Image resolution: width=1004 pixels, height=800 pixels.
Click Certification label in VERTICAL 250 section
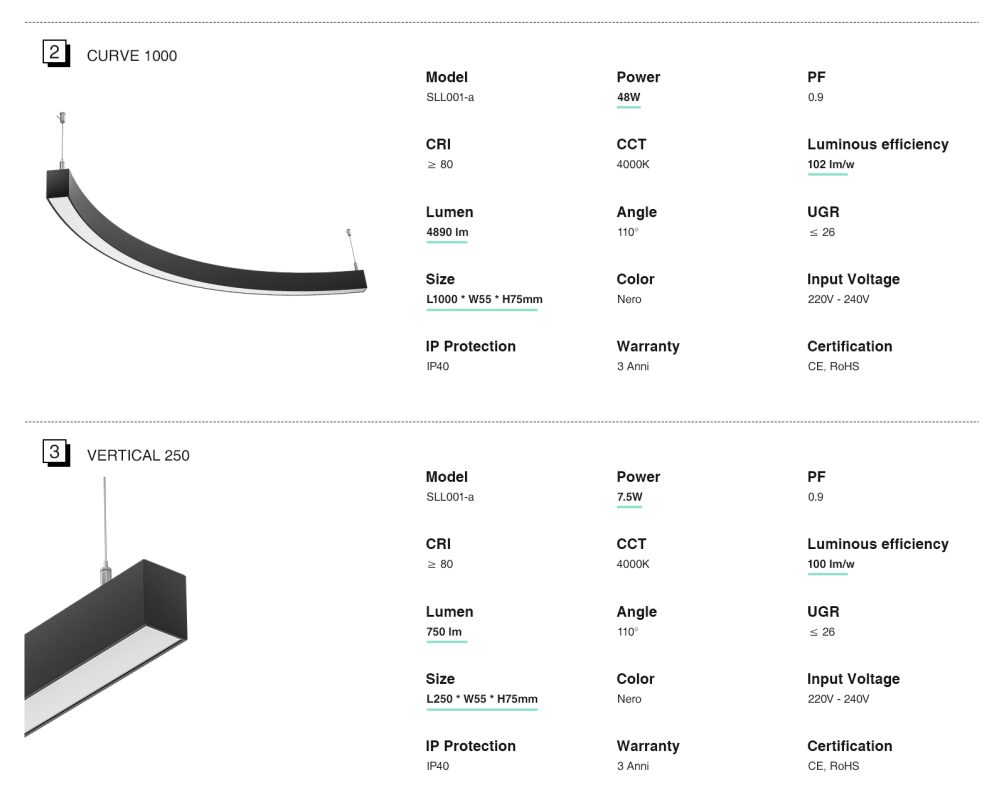[x=849, y=746]
